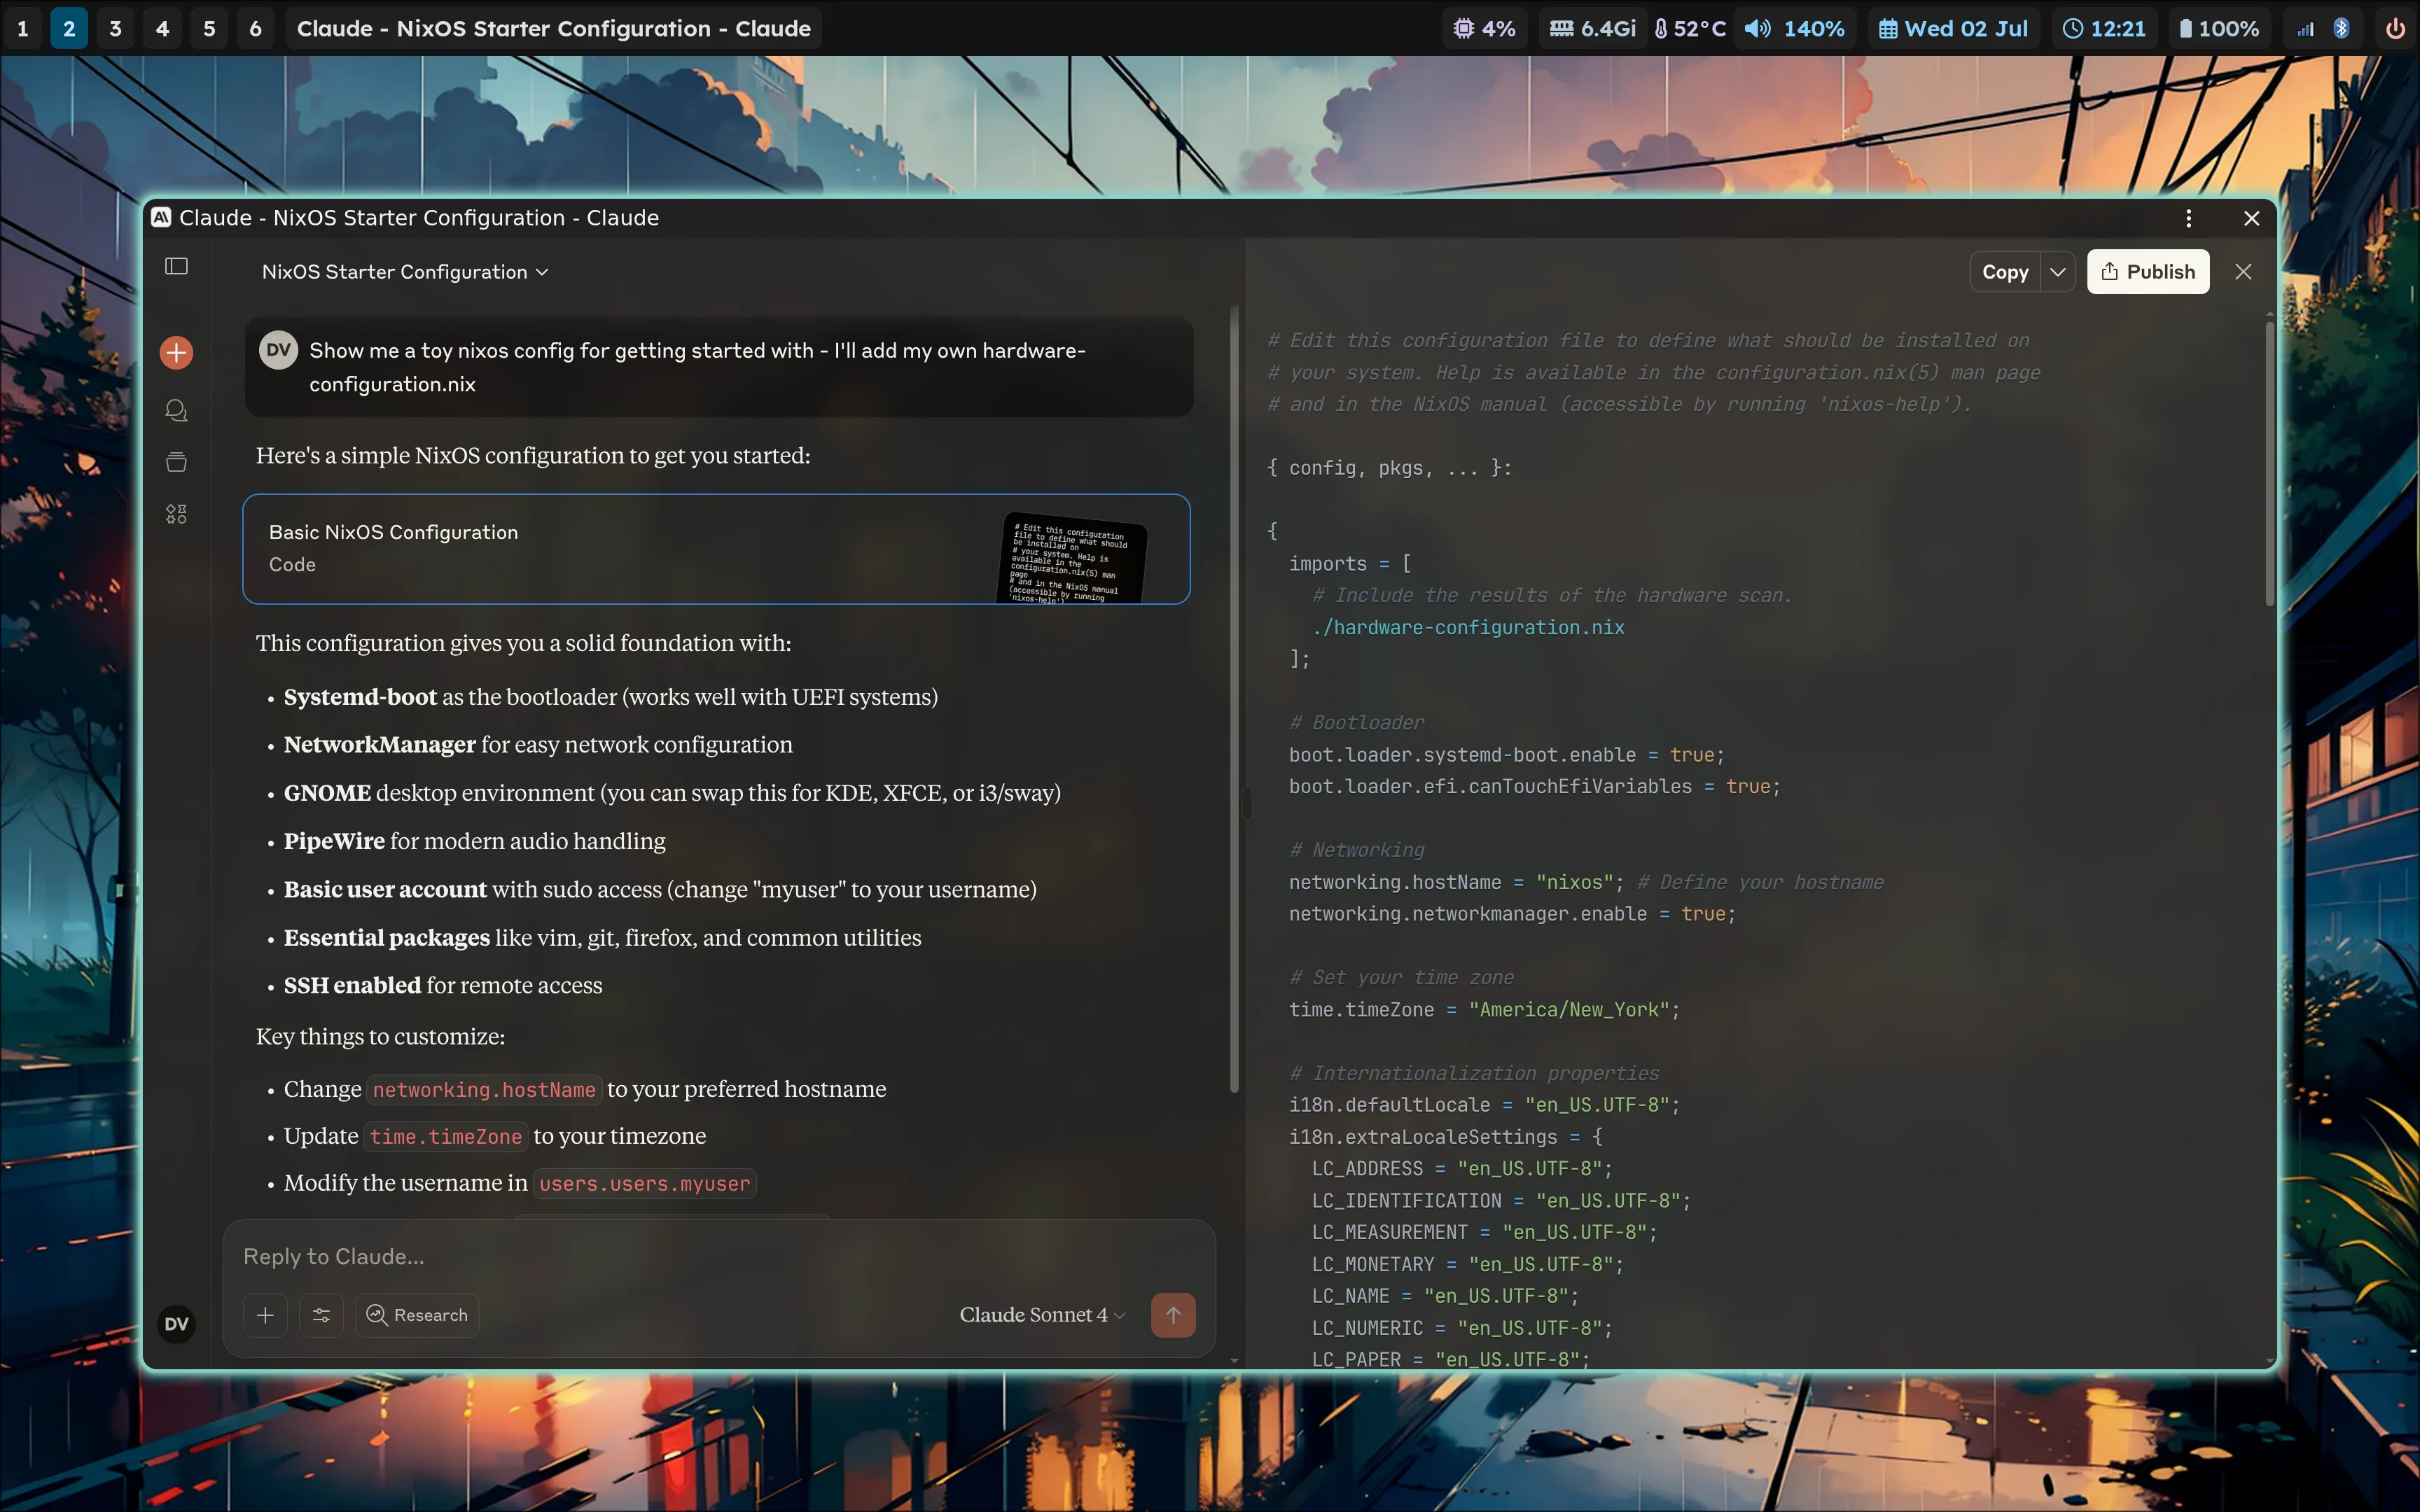Switch to workspace 5

[x=209, y=28]
